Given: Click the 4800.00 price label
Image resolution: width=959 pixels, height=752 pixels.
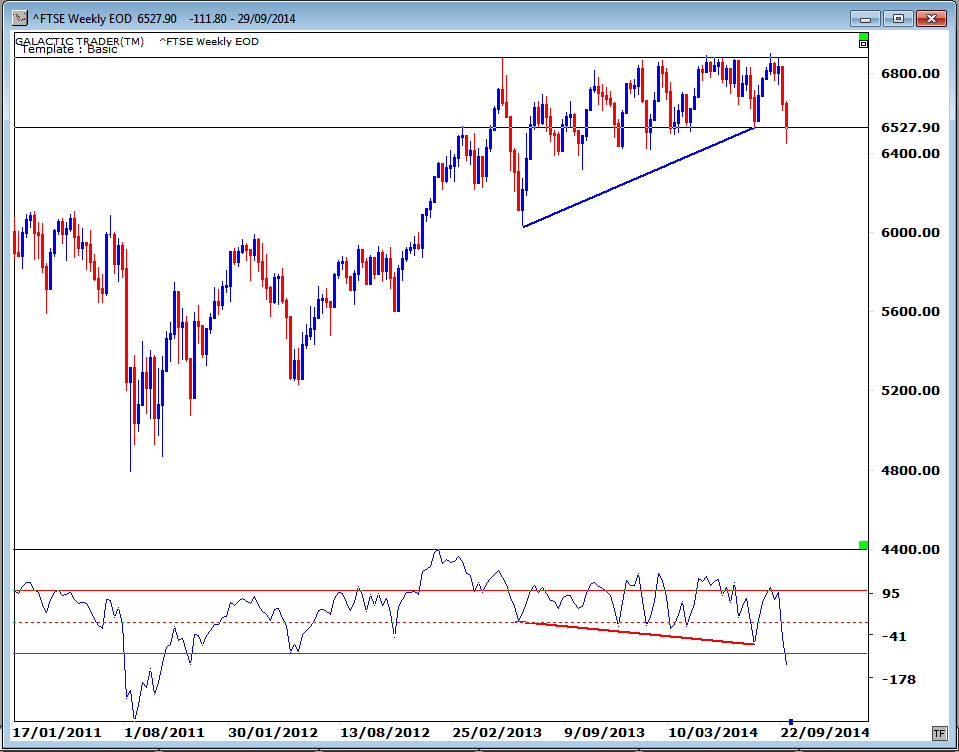Looking at the screenshot, I should point(910,470).
